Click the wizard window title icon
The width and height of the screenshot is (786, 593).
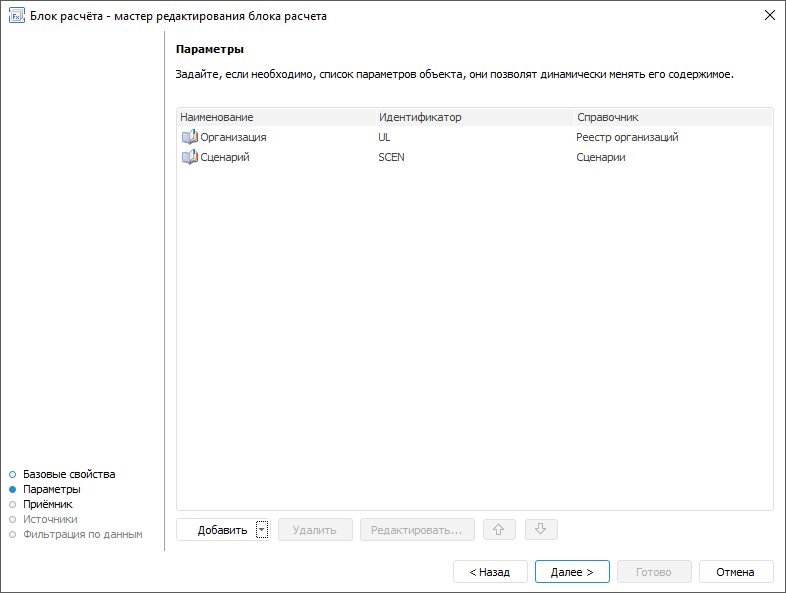[17, 16]
